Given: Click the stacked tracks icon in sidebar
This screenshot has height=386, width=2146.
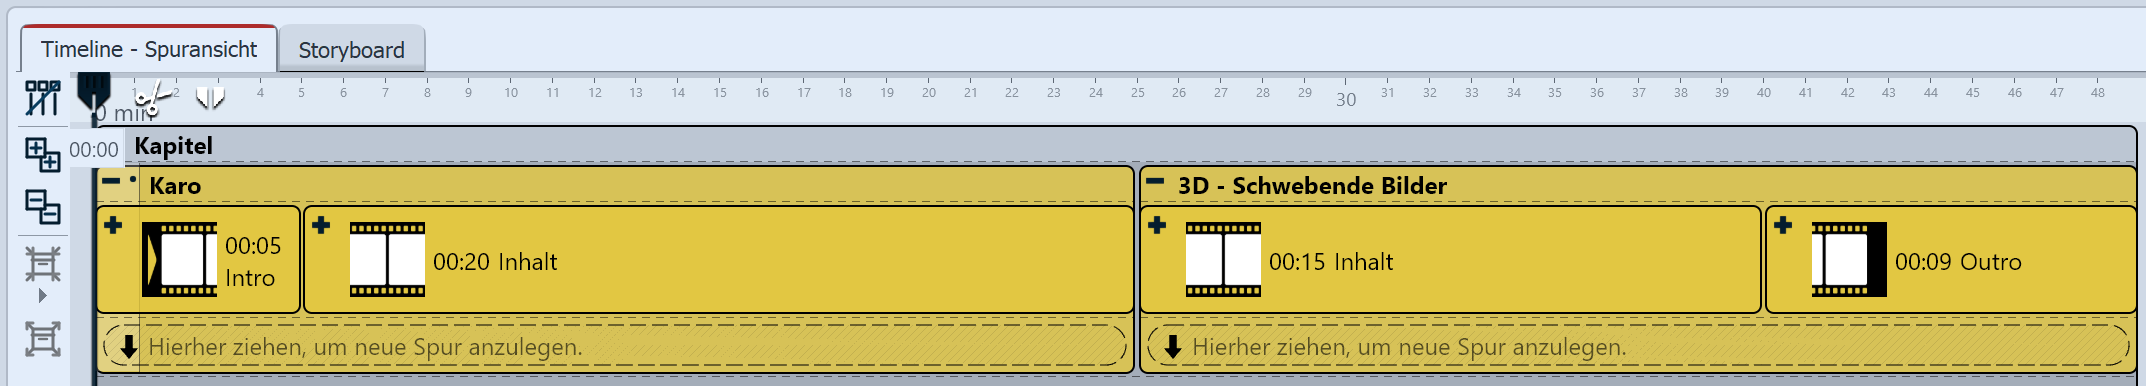Looking at the screenshot, I should [x=42, y=207].
